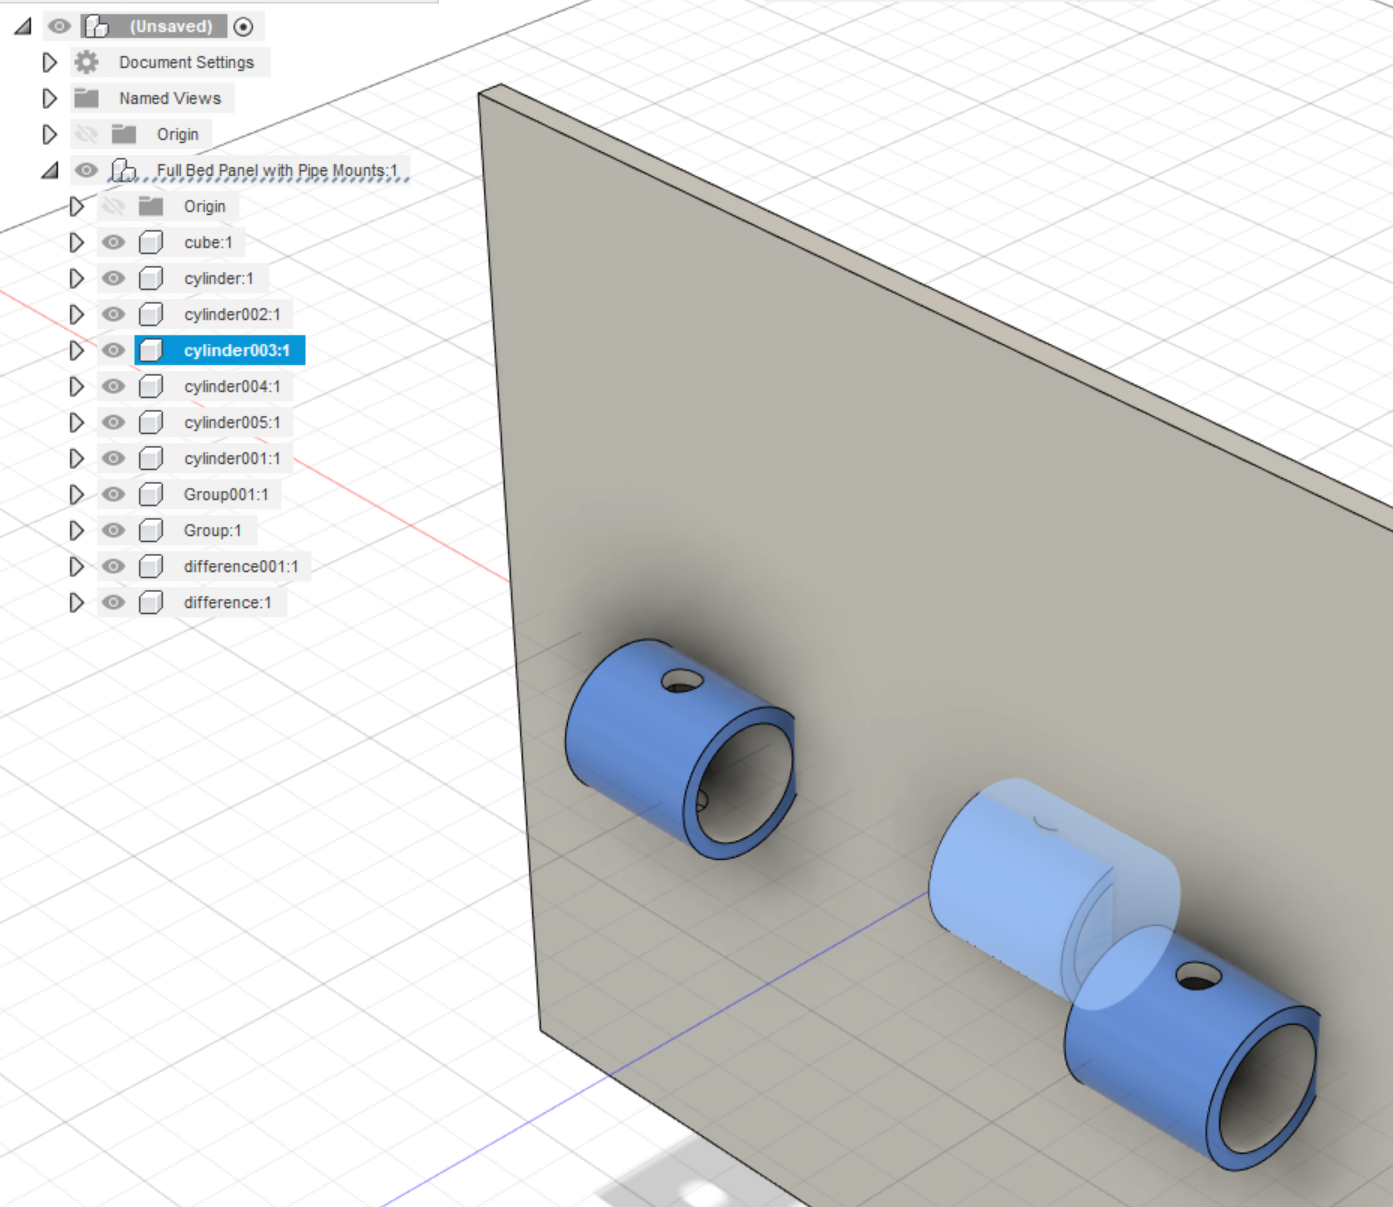Image resolution: width=1393 pixels, height=1207 pixels.
Task: Hide the difference:1 component
Action: tap(114, 602)
